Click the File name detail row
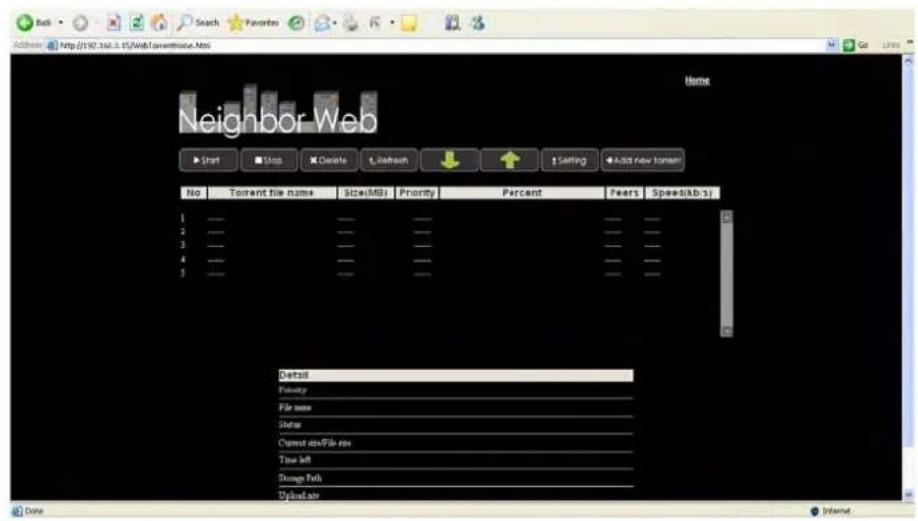918x521 pixels. click(455, 407)
